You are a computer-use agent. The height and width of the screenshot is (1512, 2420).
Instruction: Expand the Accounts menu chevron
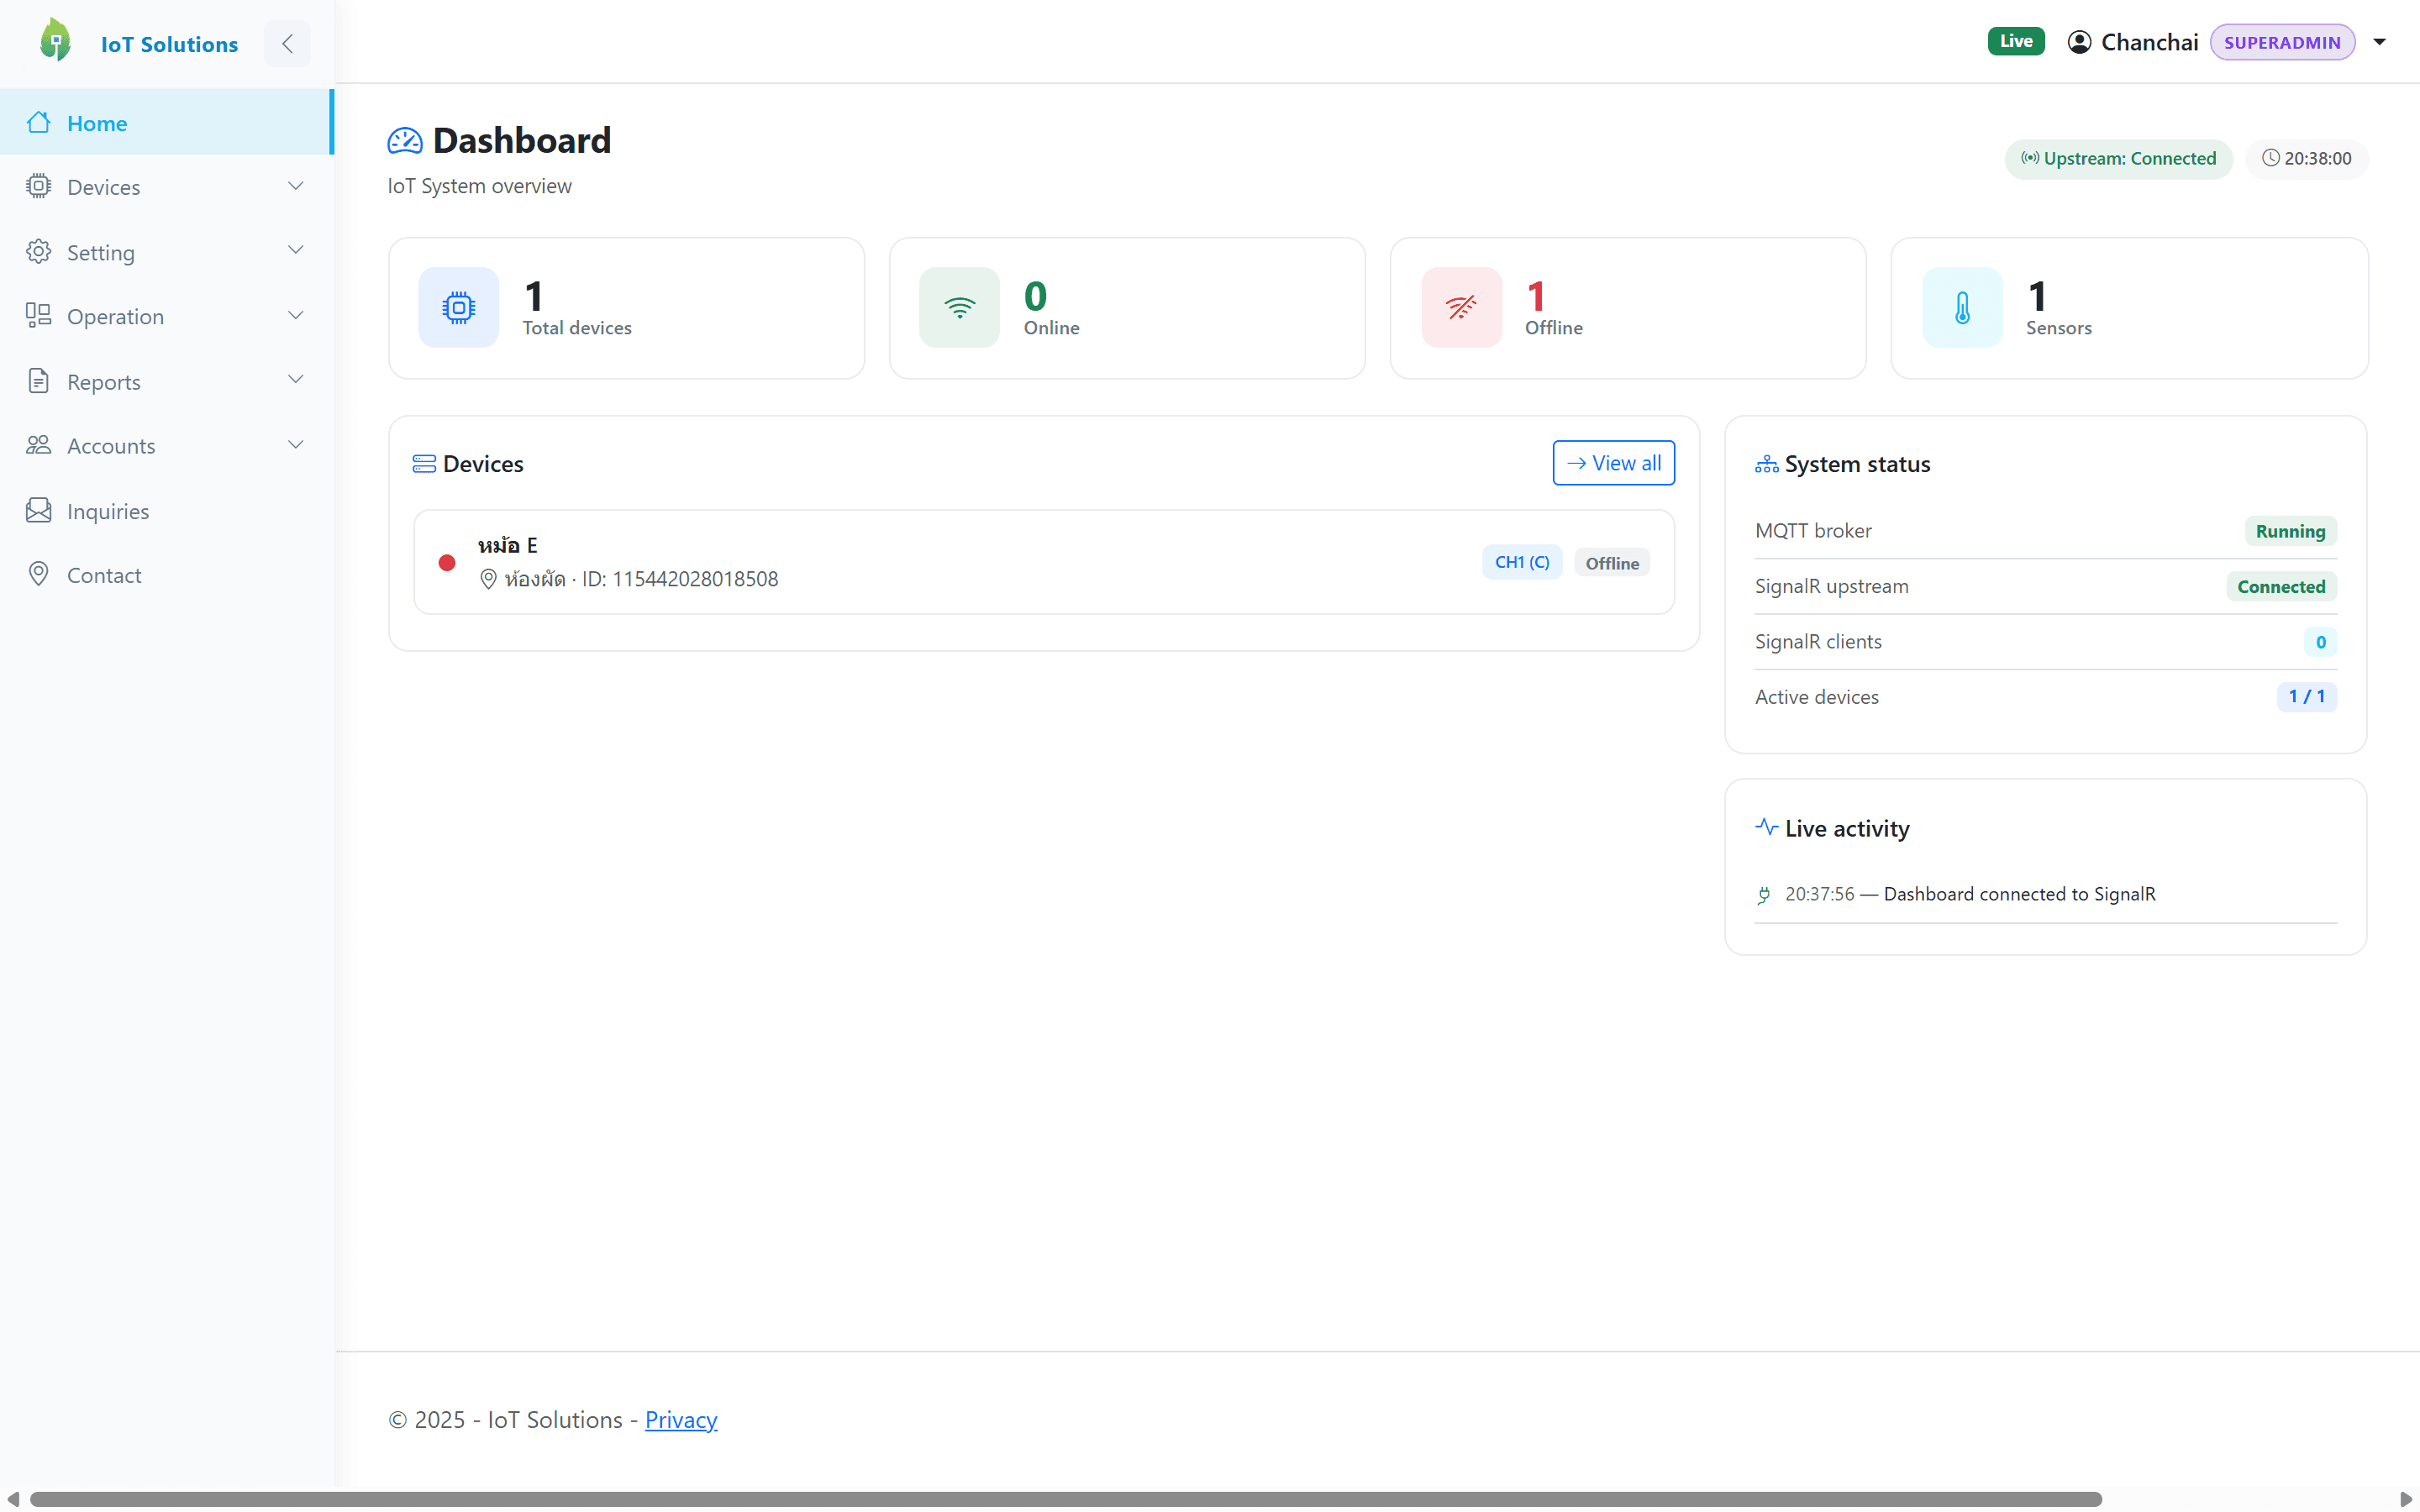point(296,444)
